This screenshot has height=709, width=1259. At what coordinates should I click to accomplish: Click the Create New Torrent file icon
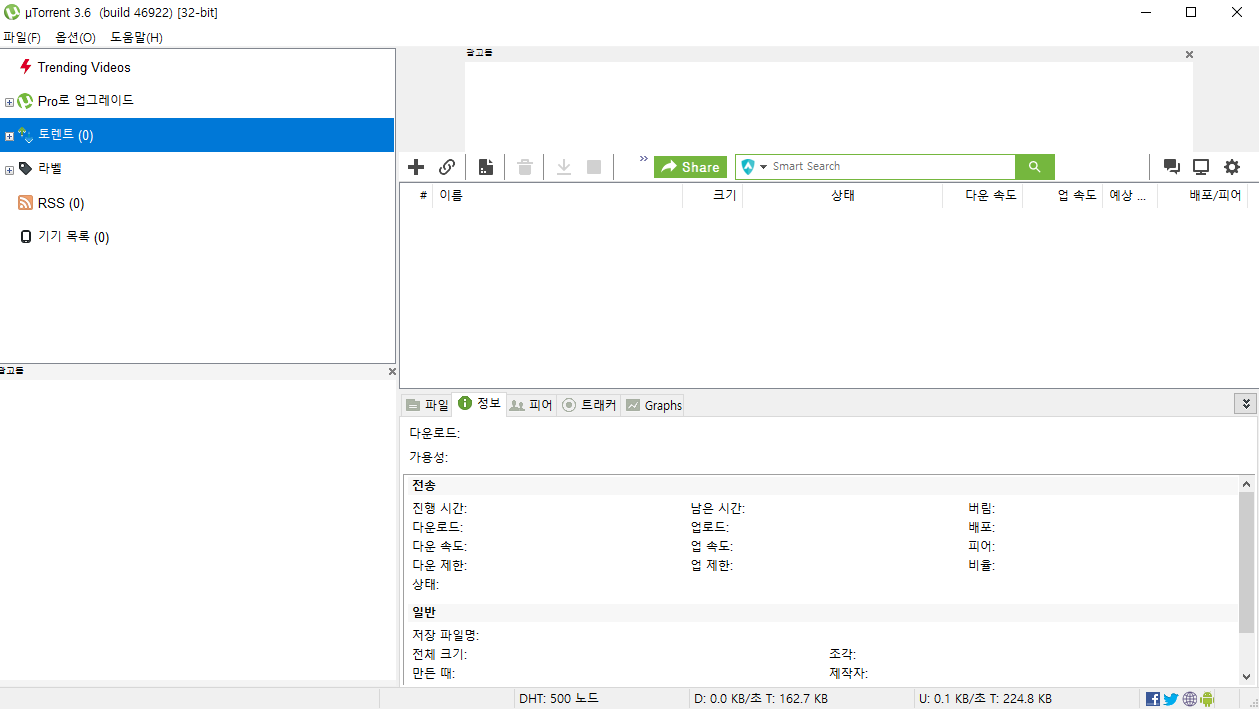coord(486,167)
